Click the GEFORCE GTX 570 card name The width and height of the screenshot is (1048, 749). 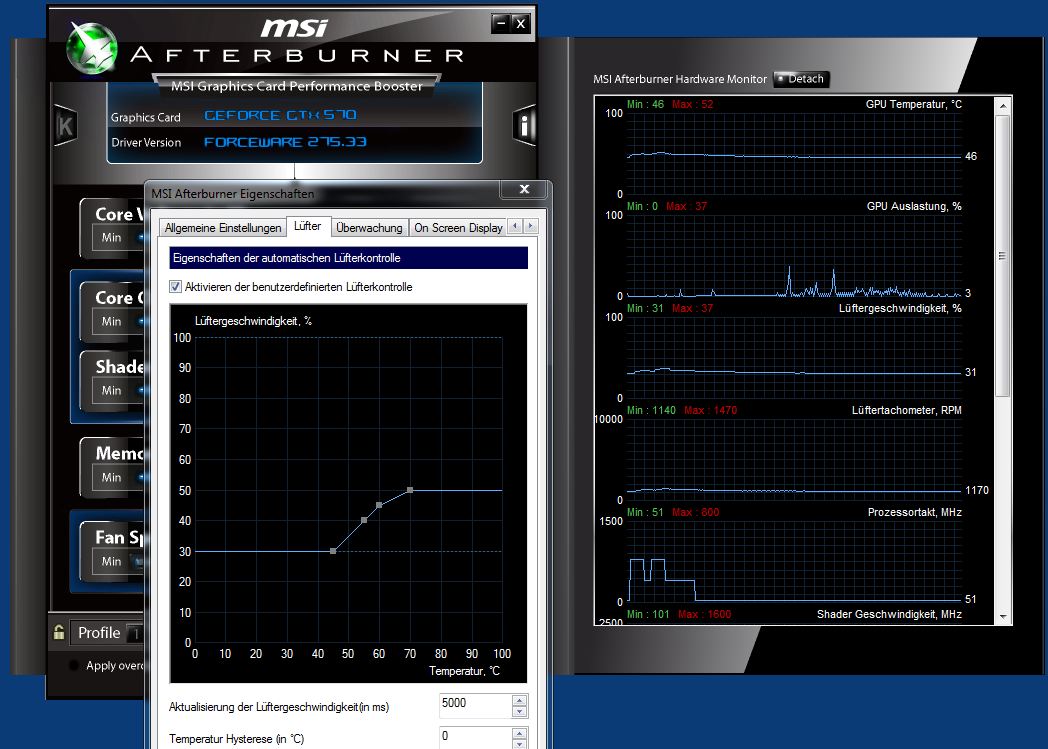pos(280,116)
